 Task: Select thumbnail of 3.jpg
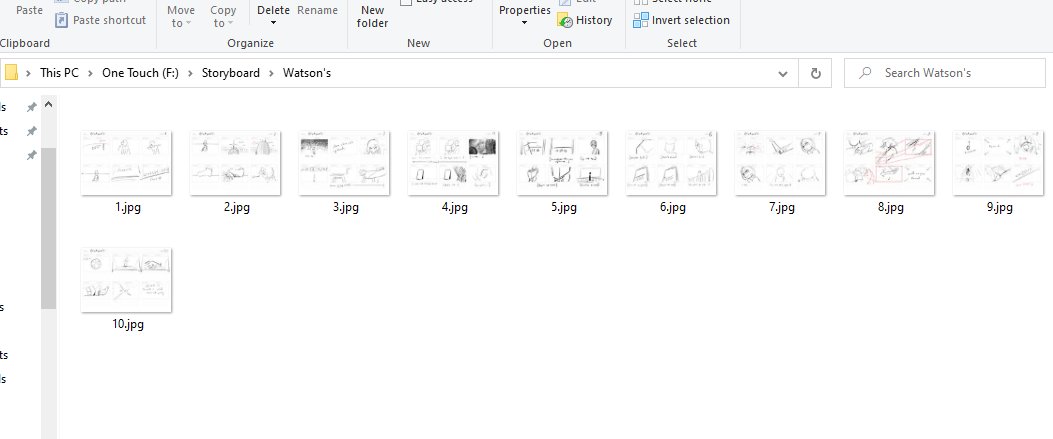pyautogui.click(x=344, y=162)
